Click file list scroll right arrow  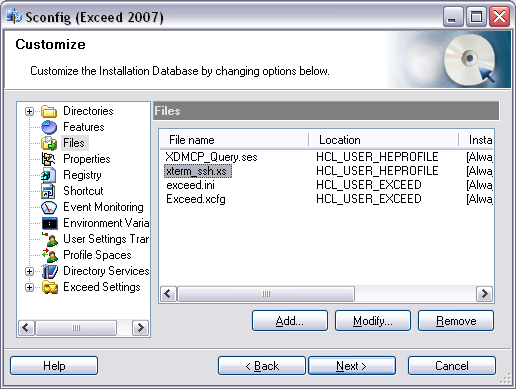(x=485, y=294)
